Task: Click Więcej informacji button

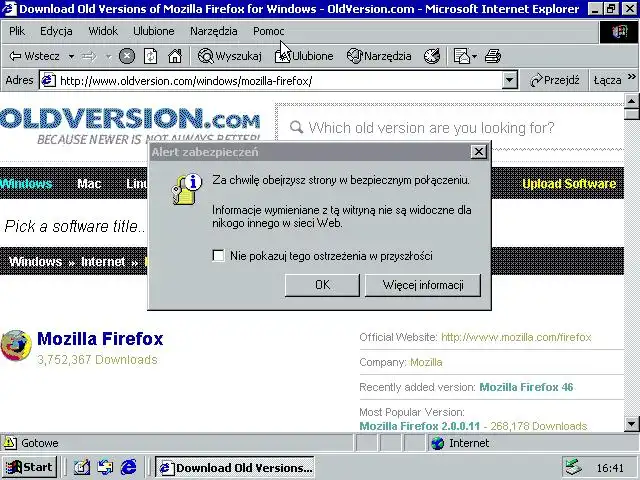Action: 422,285
